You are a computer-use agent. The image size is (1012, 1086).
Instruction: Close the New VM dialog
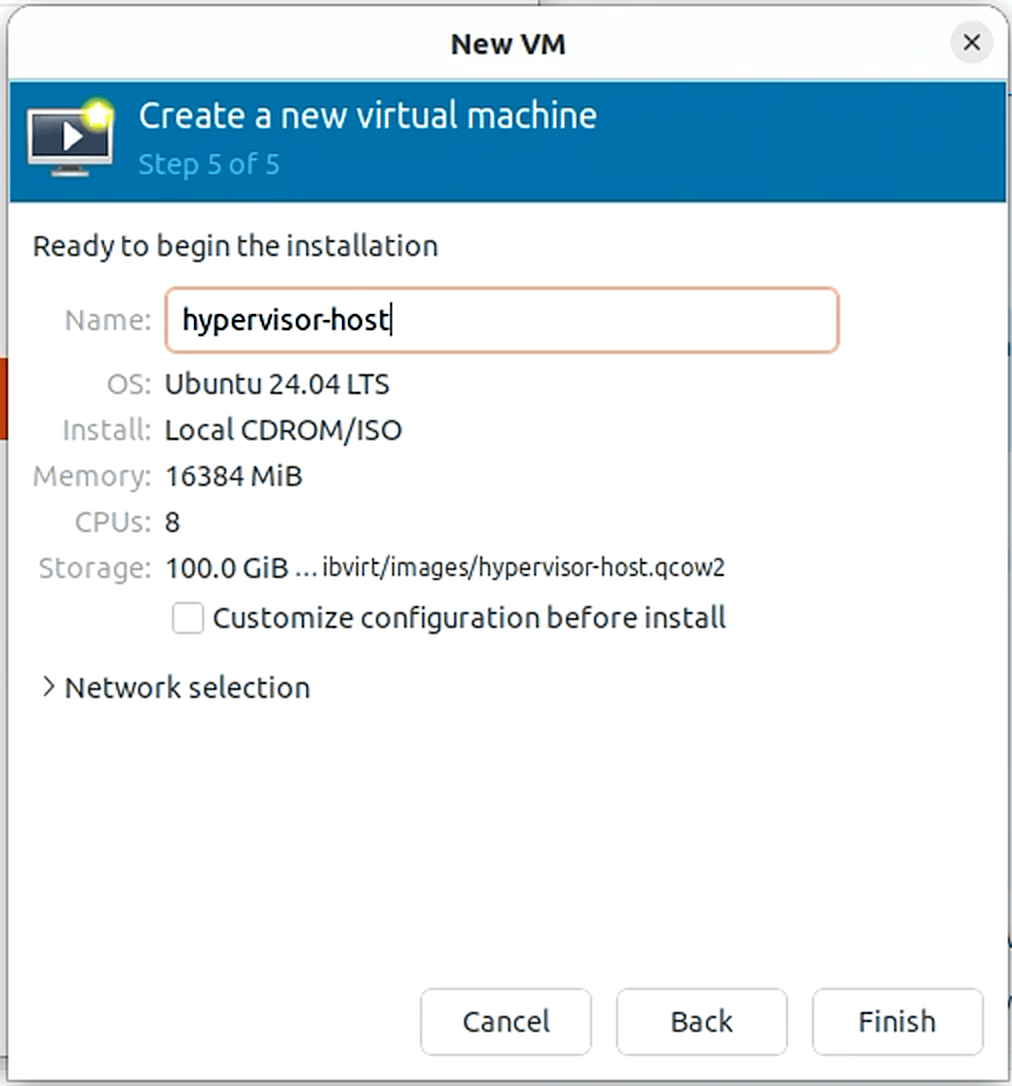point(970,43)
